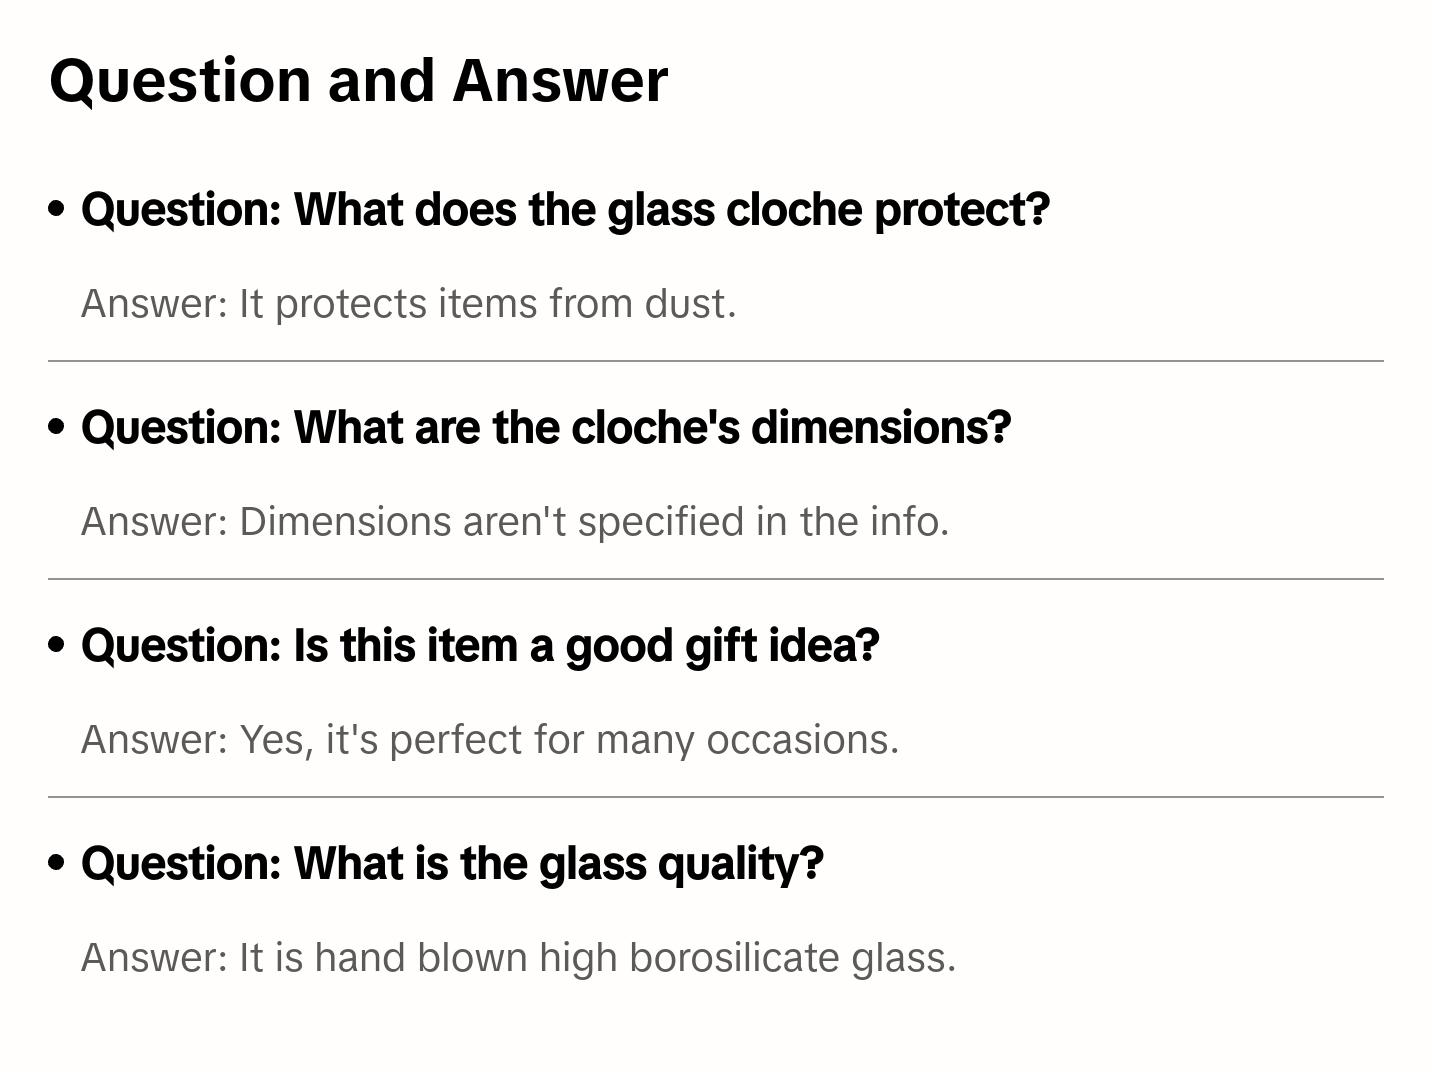Click the answer about protecting items from dust
1432x1072 pixels.
[x=408, y=304]
